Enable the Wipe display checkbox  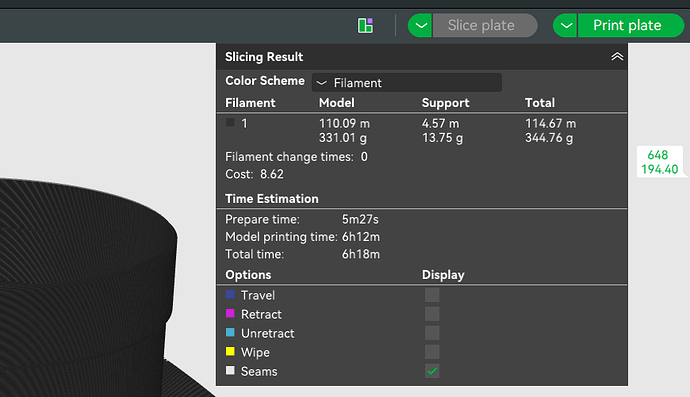click(x=432, y=352)
